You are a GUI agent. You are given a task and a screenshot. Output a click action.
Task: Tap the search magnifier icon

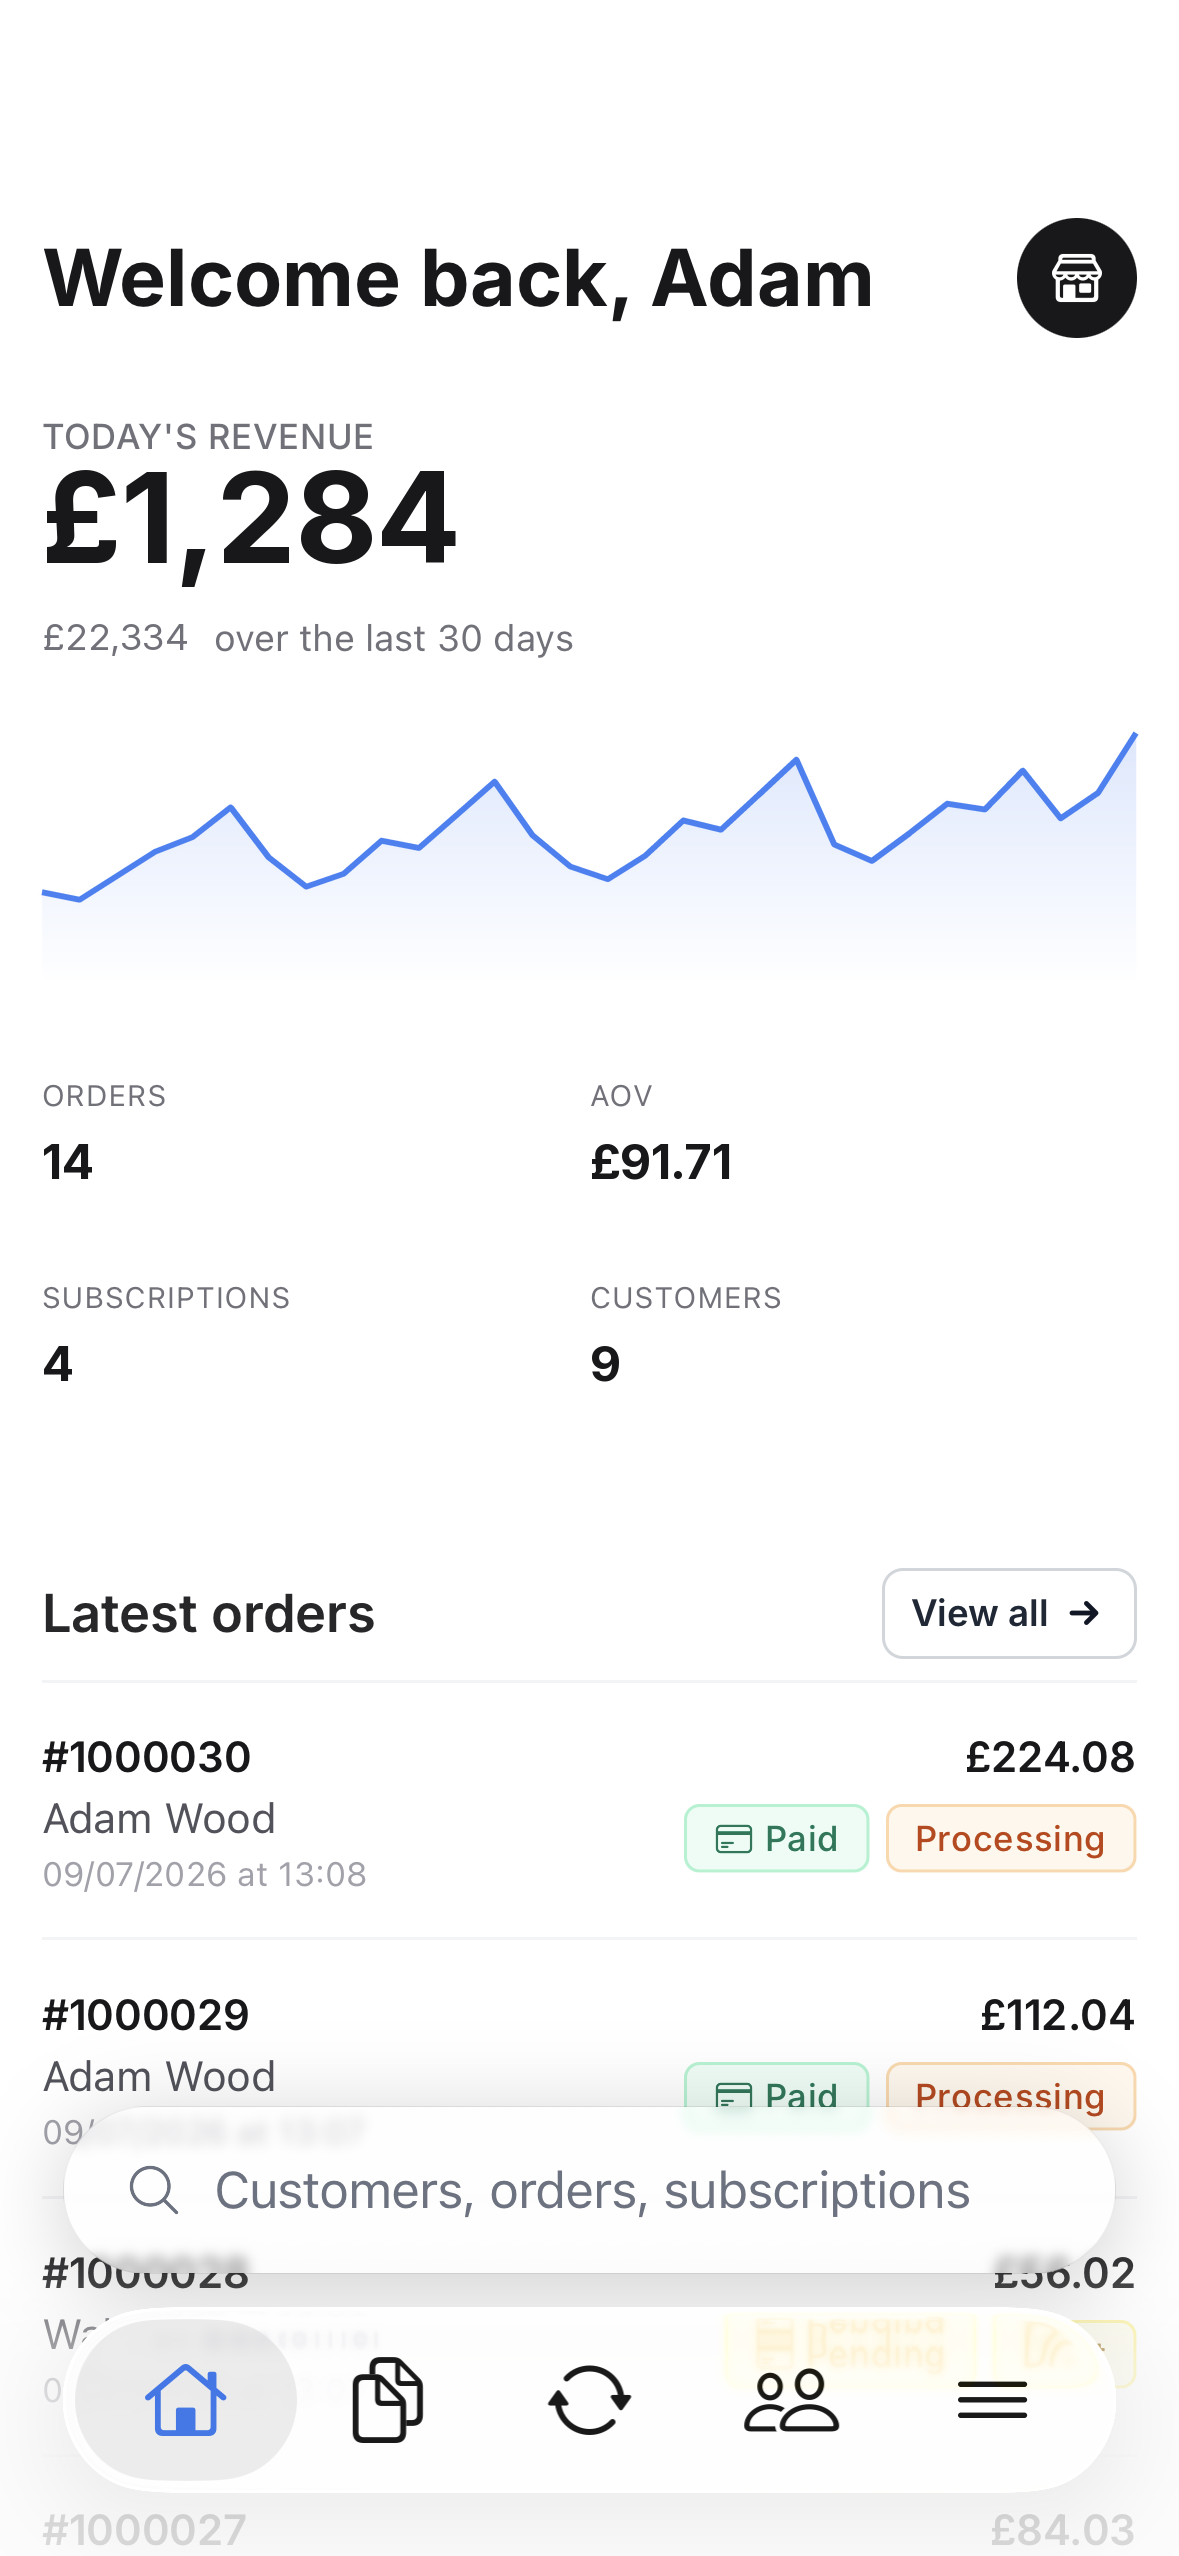click(x=154, y=2190)
